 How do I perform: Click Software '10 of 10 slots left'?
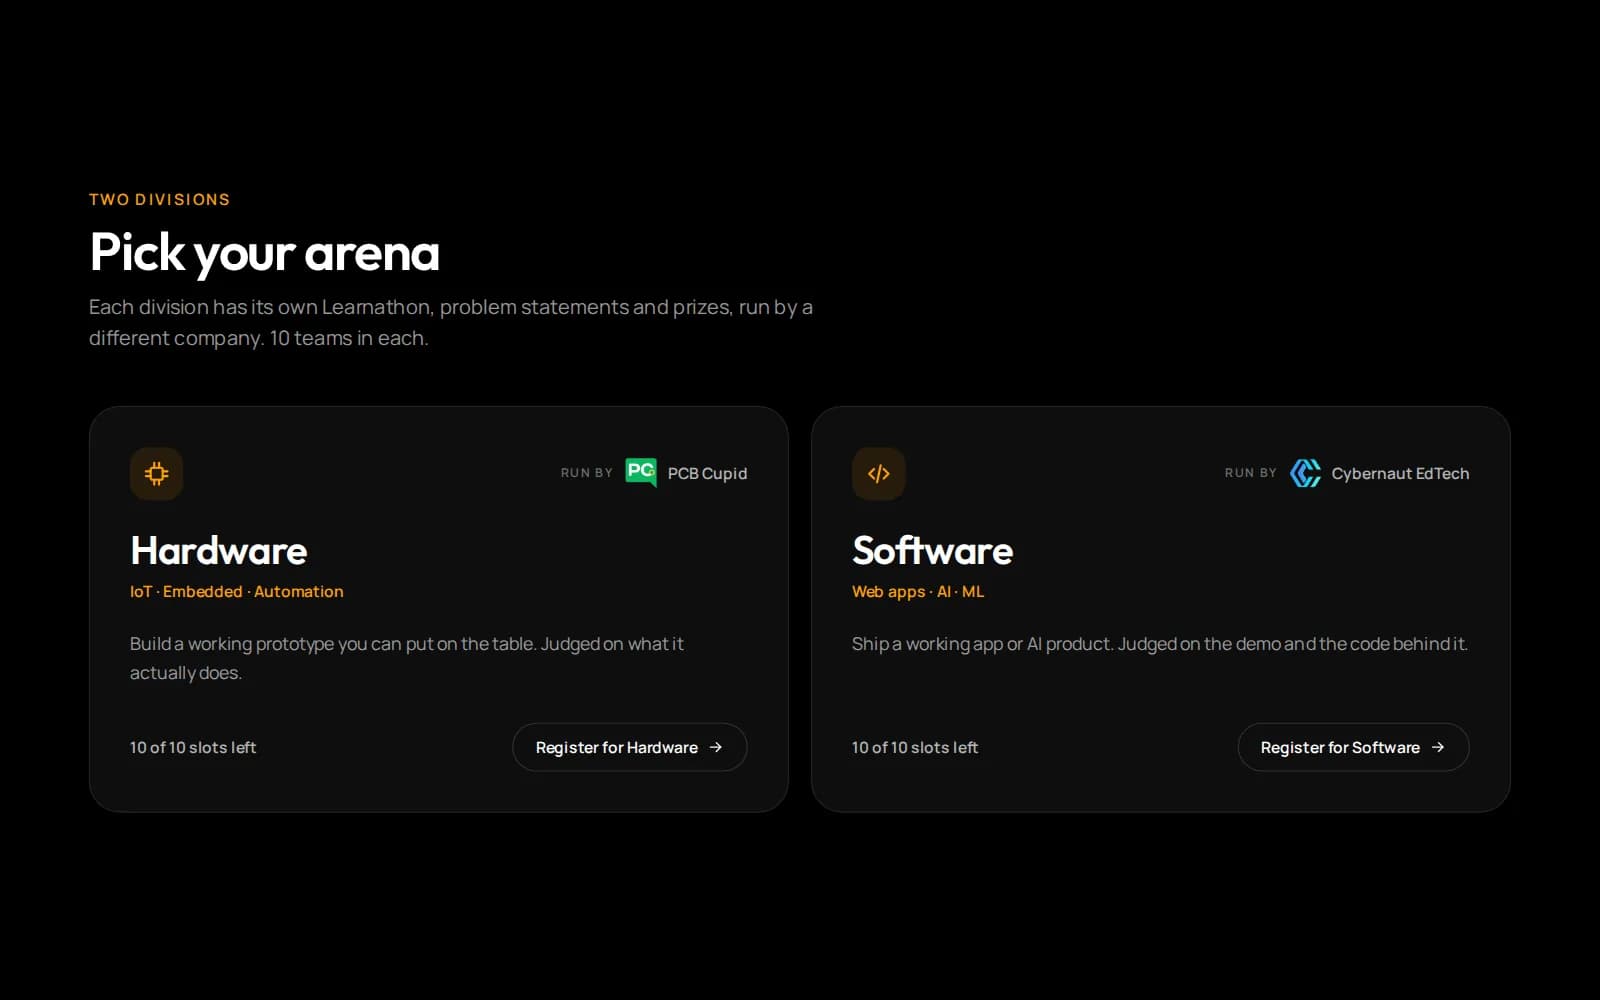click(915, 747)
